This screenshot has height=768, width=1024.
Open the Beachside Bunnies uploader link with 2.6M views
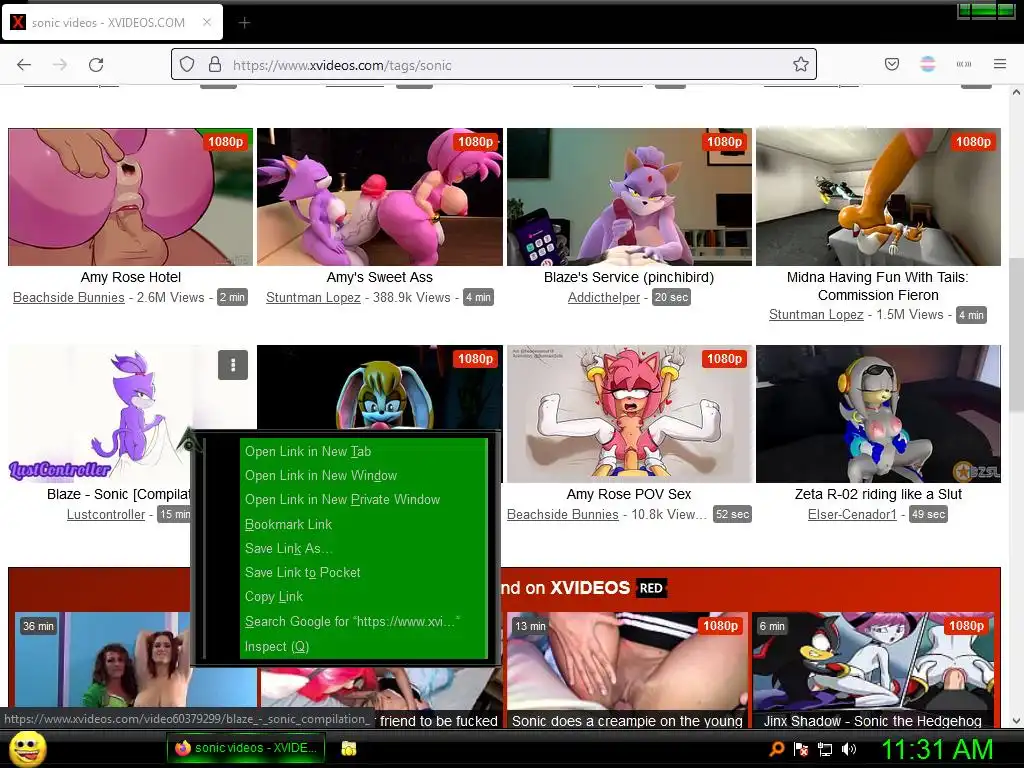point(69,297)
